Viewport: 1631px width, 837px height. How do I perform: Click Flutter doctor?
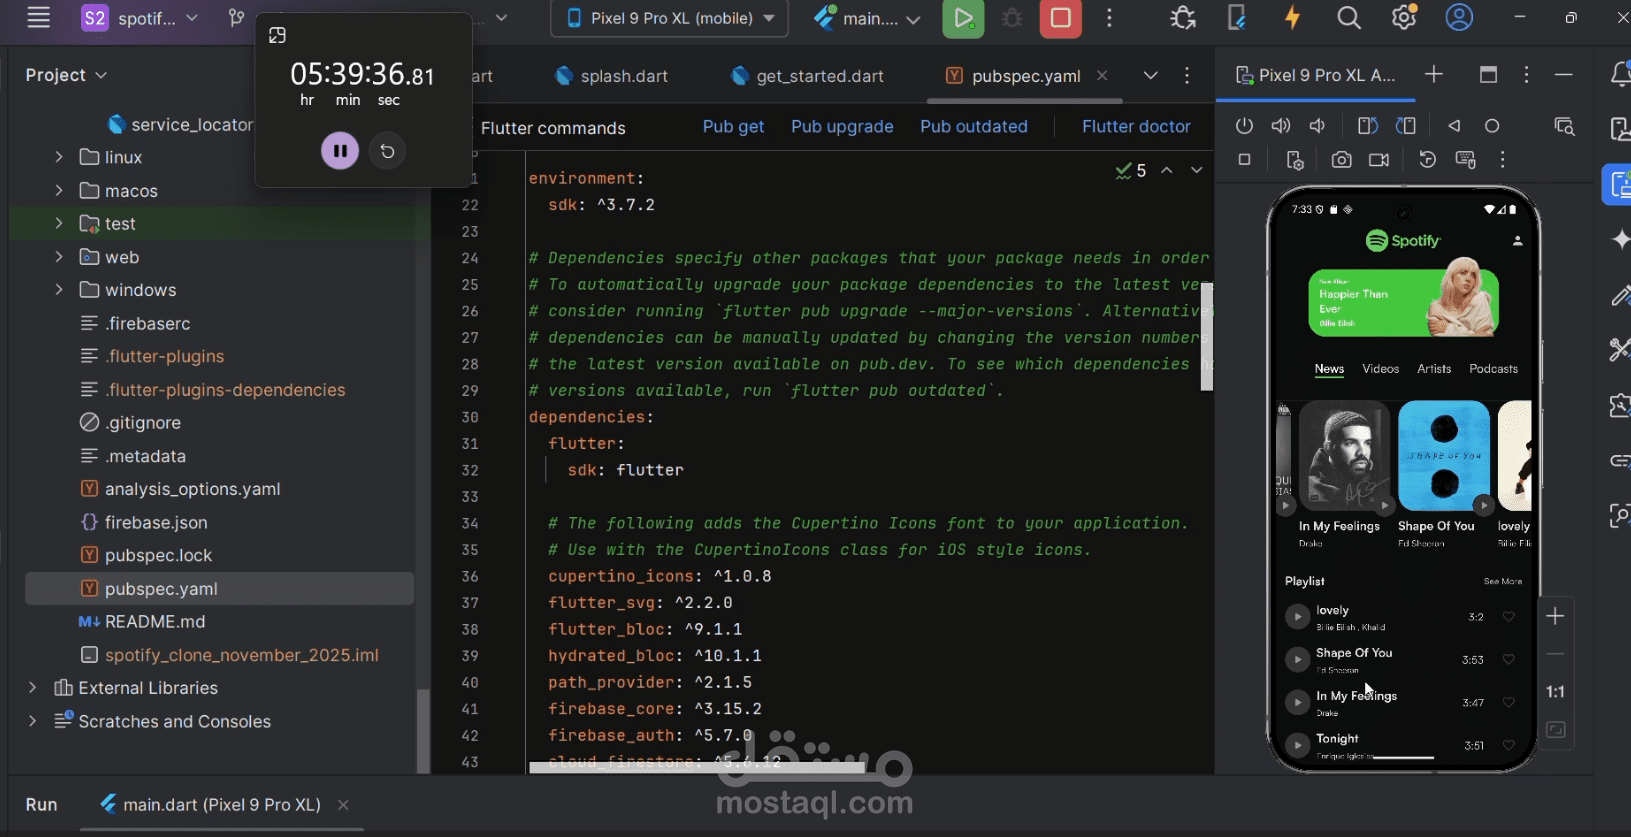tap(1136, 127)
